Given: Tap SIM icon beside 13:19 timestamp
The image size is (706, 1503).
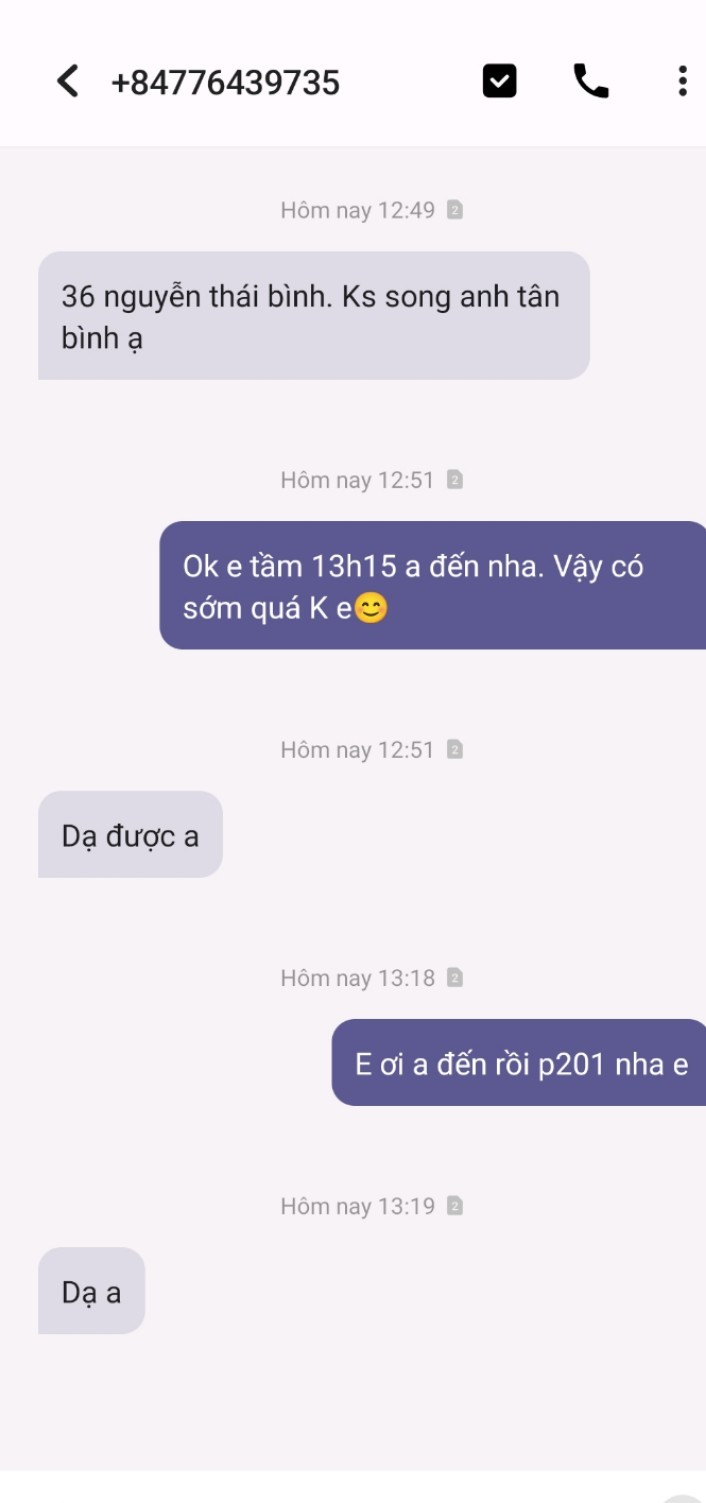Looking at the screenshot, I should 454,1206.
